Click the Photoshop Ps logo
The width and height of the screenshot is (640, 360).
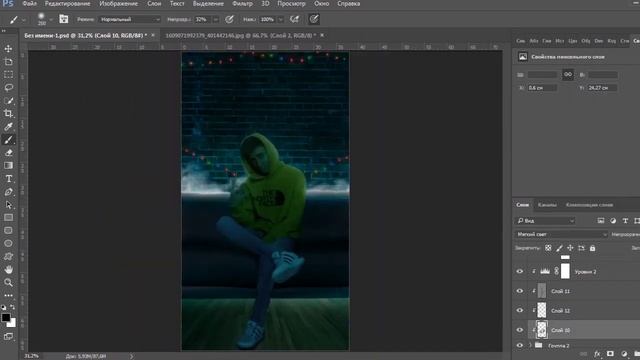[x=8, y=4]
